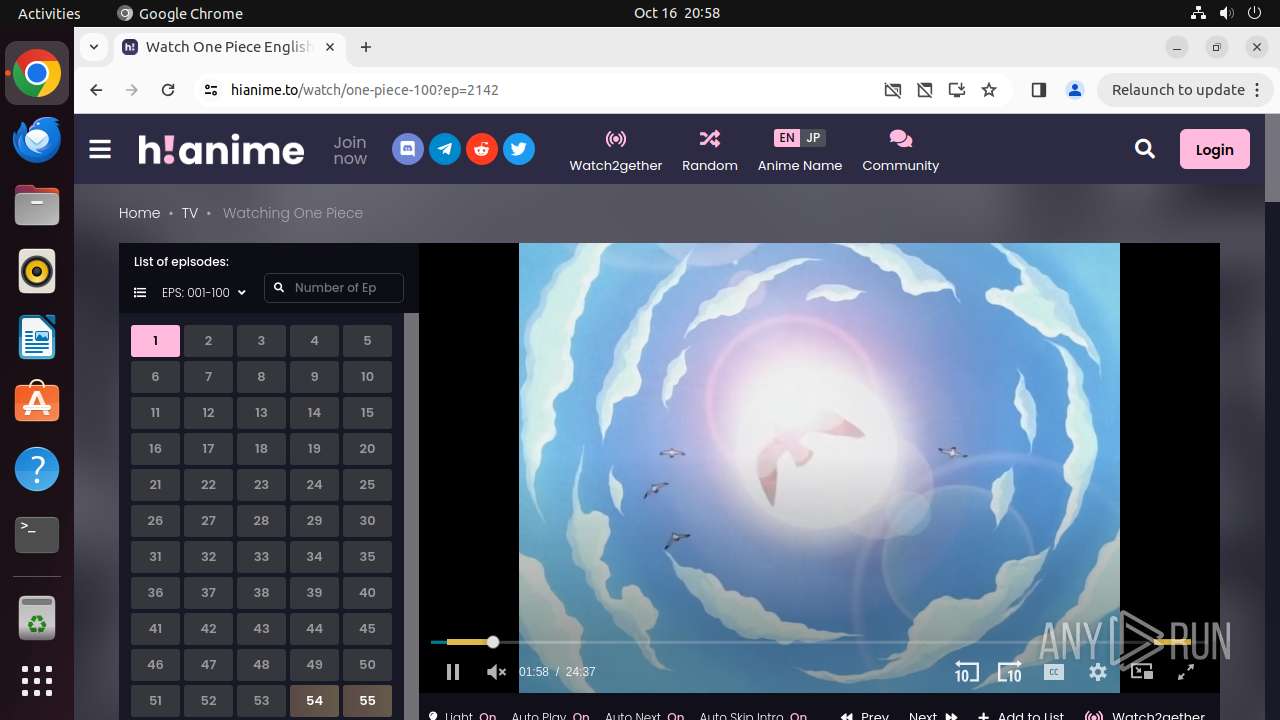
Task: Open Watch2gether from the top nav
Action: pos(616,150)
